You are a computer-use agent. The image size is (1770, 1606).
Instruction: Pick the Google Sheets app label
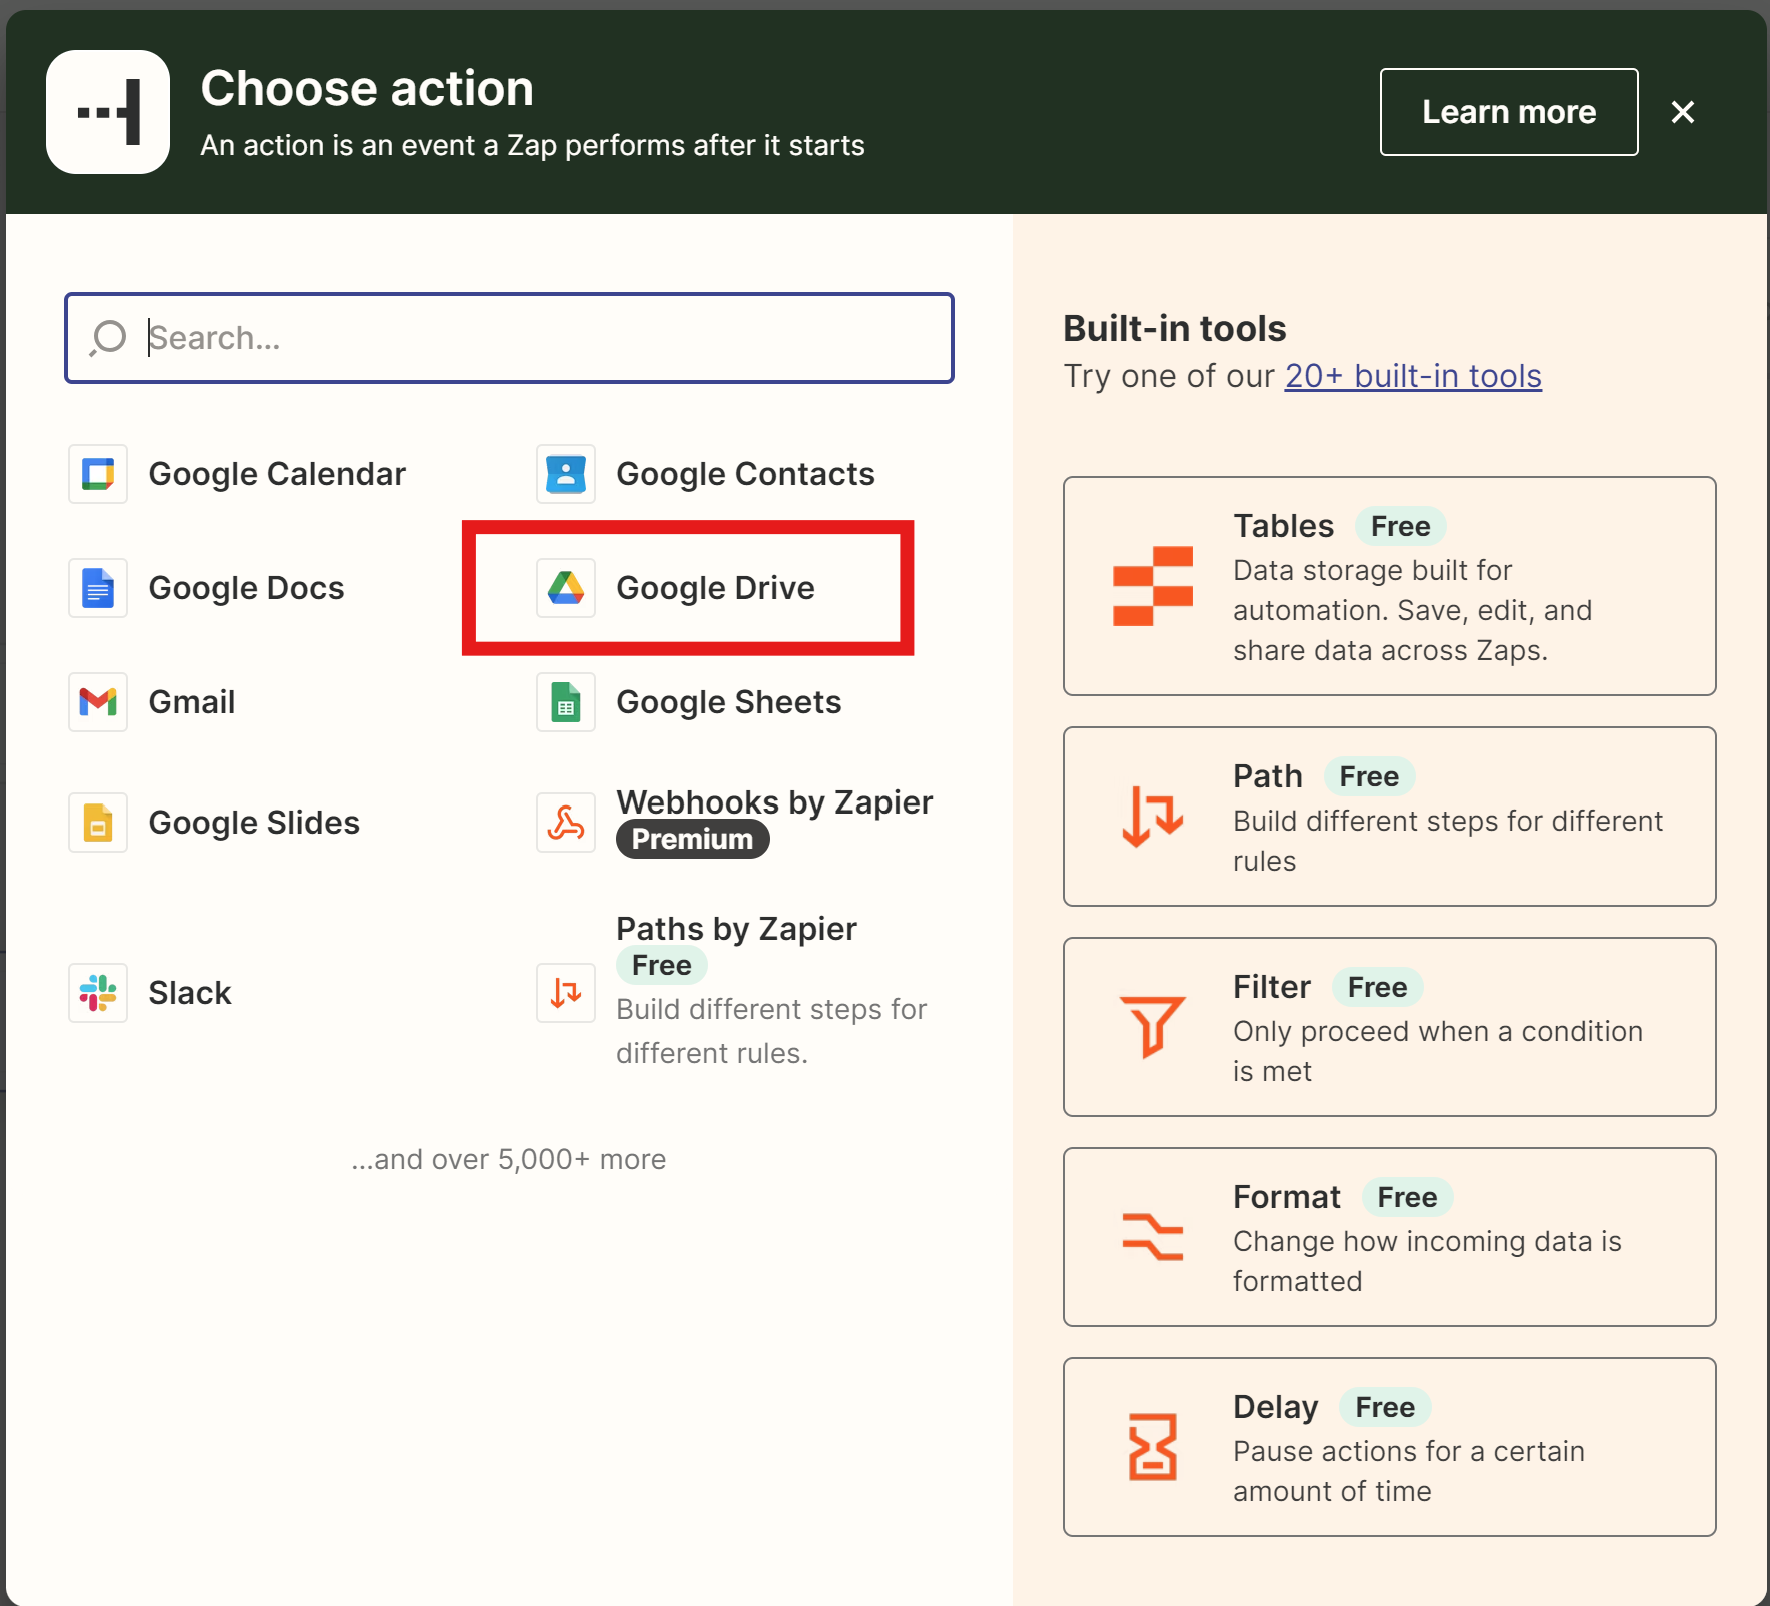click(x=728, y=702)
